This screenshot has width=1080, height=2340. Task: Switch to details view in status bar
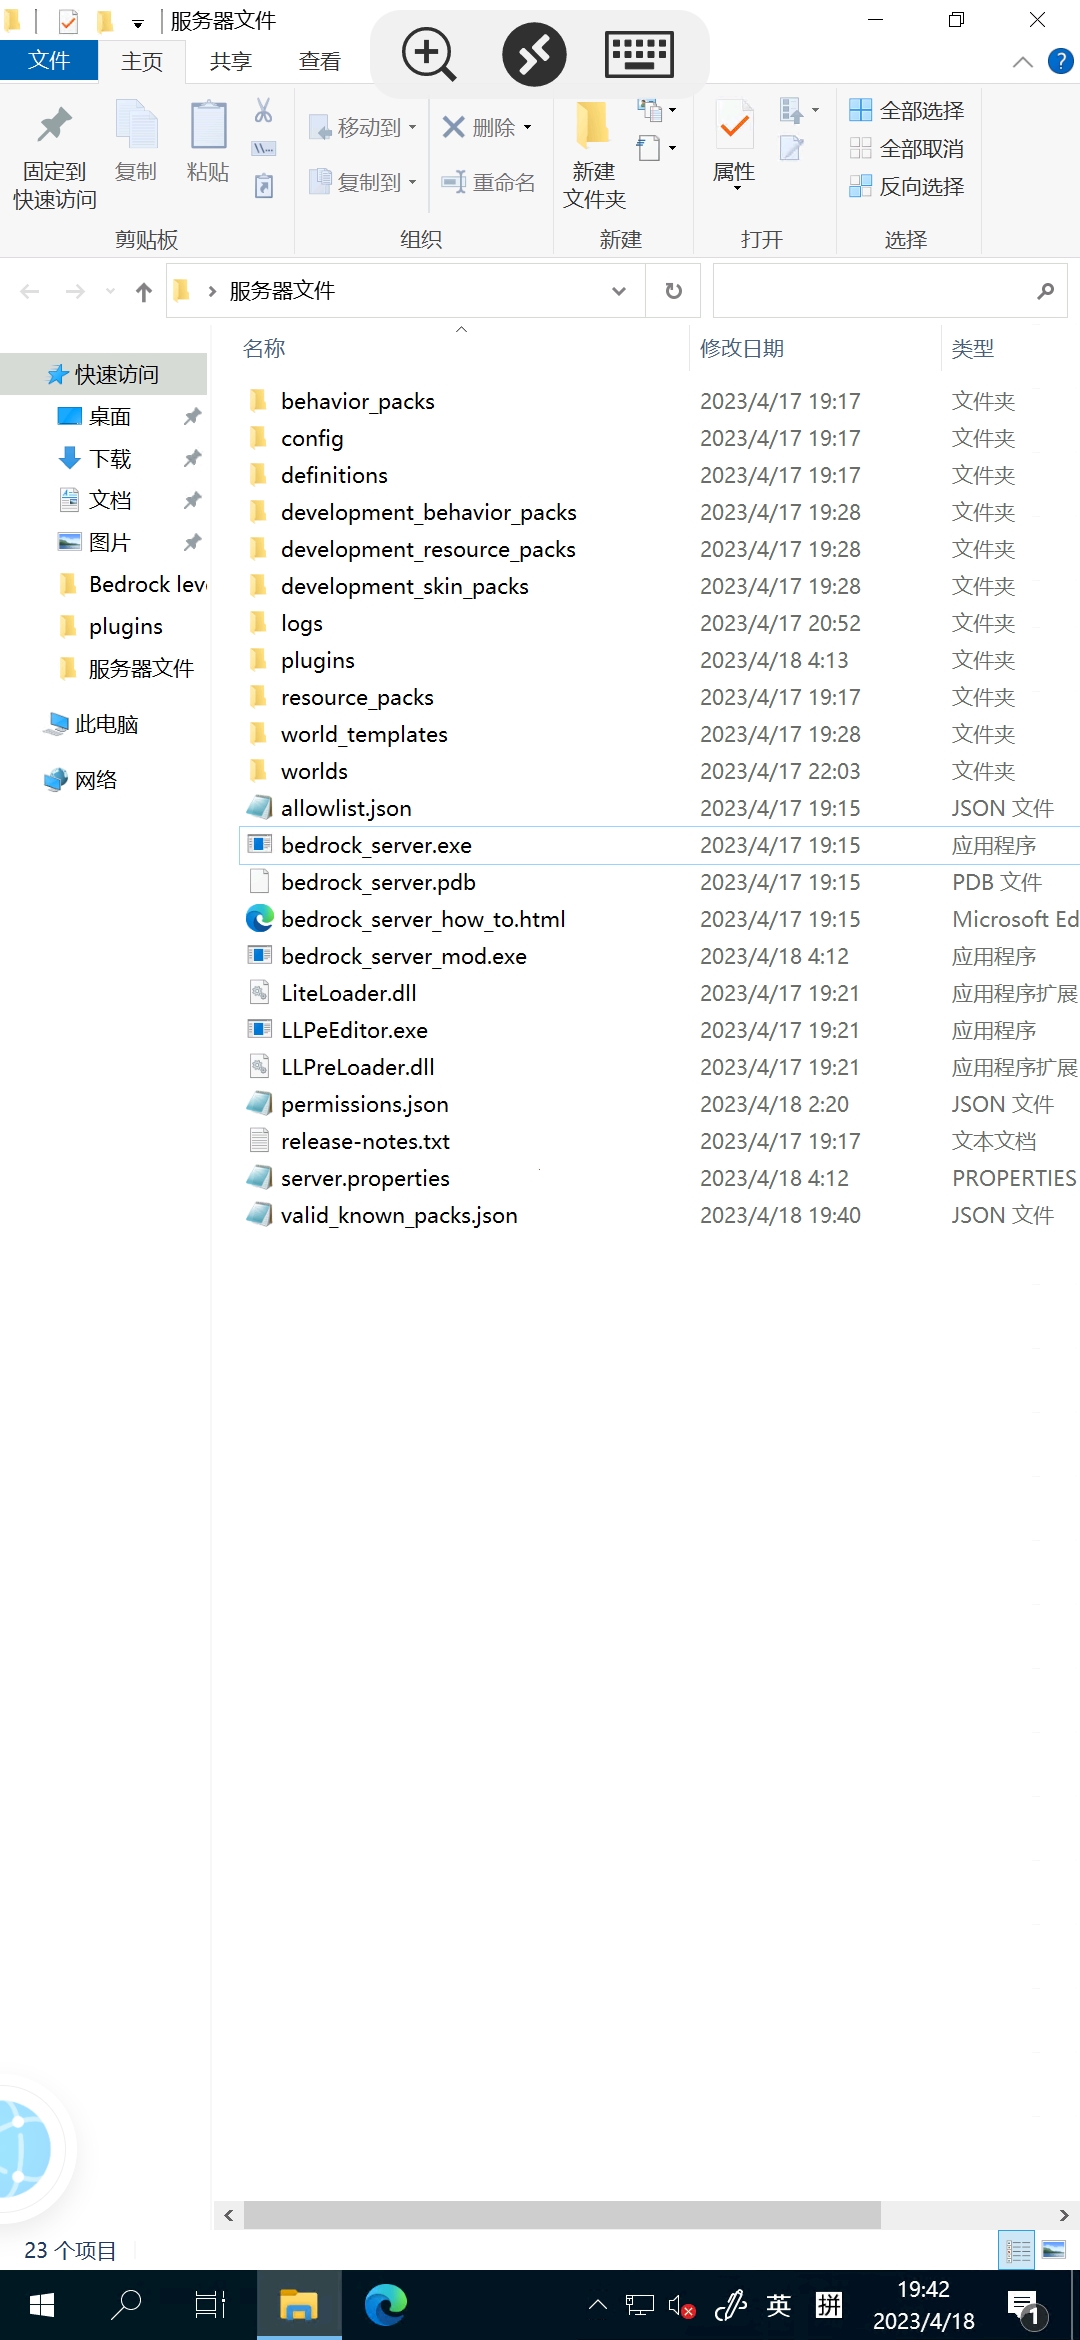1018,2250
